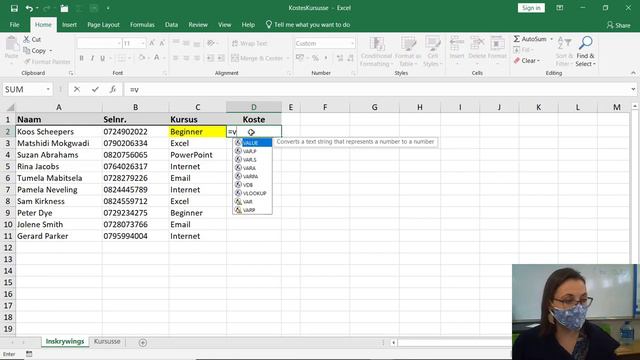Click the macro record status bar icon
The height and width of the screenshot is (360, 640).
click(x=29, y=354)
